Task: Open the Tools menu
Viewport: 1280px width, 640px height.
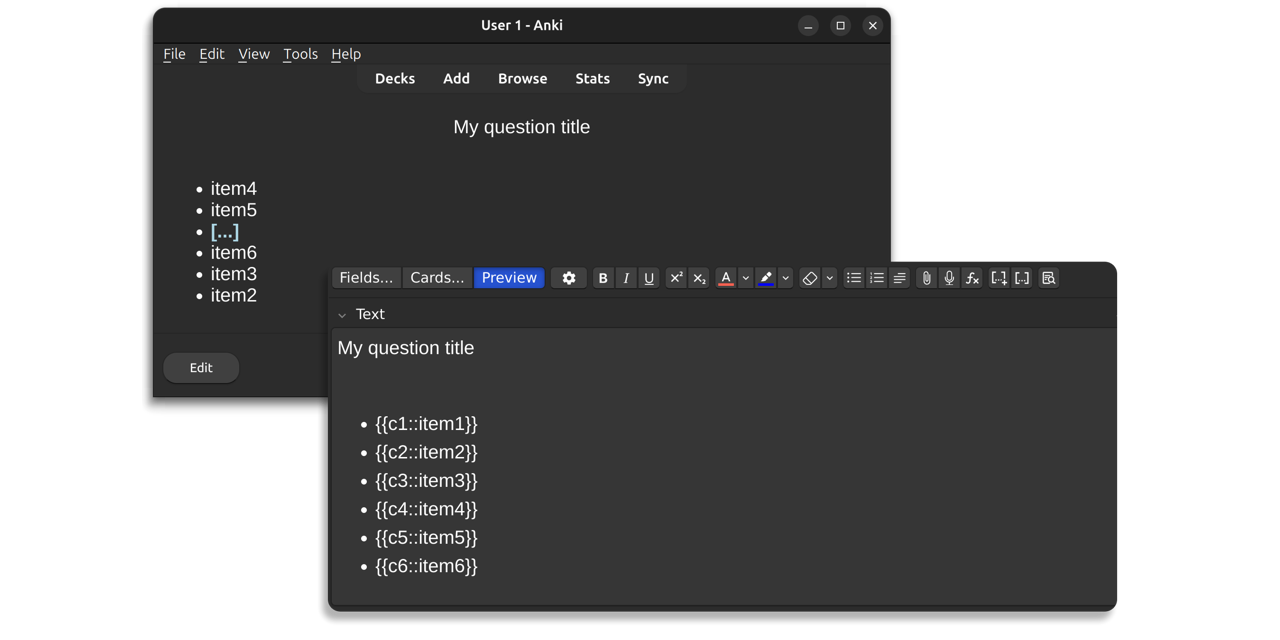Action: 300,54
